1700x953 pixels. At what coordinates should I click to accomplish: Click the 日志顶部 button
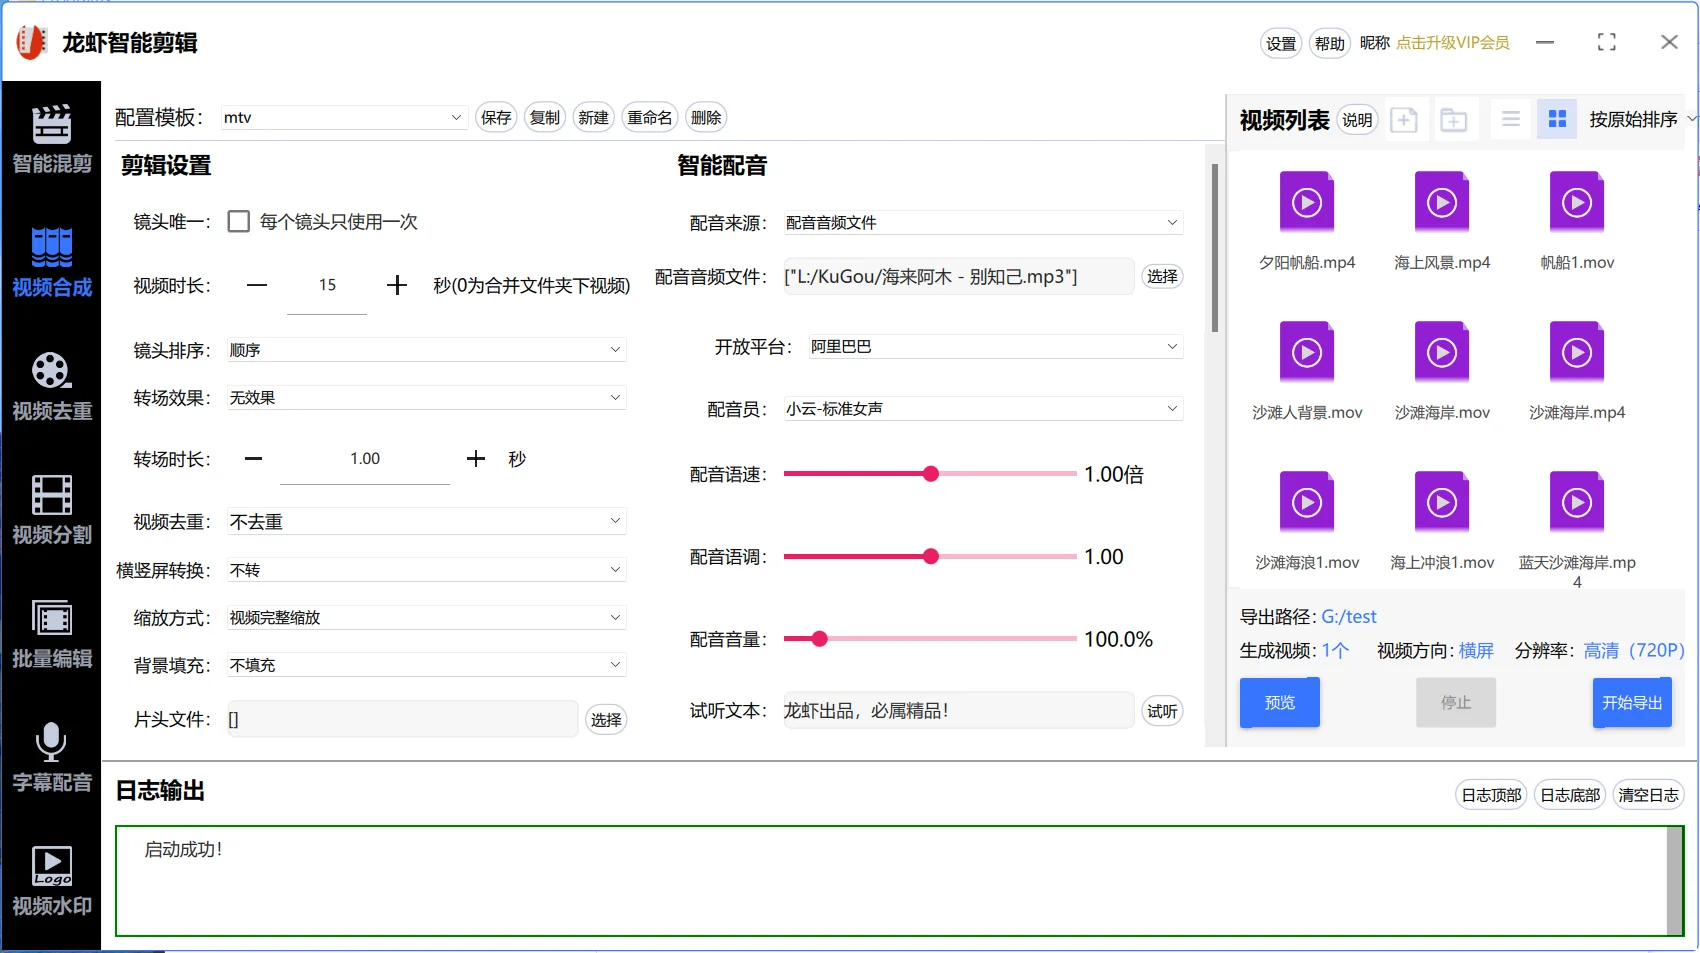click(x=1491, y=795)
